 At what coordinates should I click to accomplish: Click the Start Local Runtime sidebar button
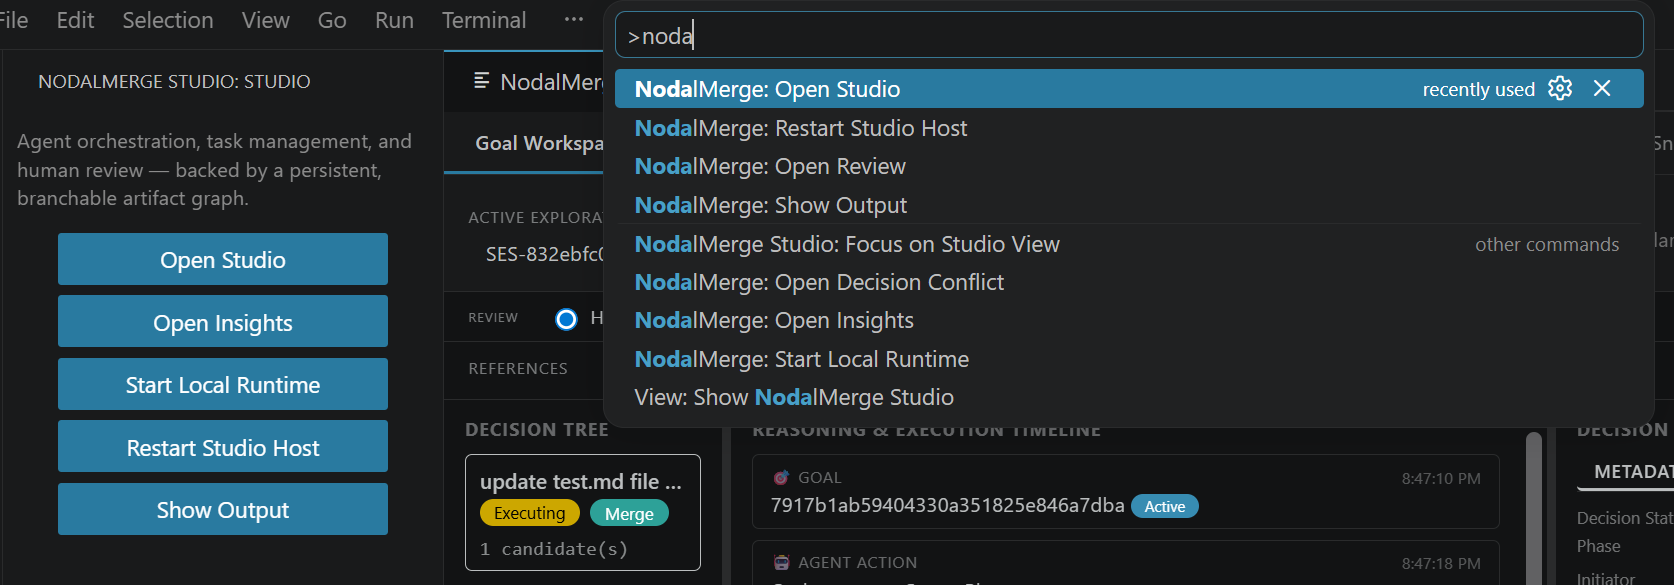223,385
